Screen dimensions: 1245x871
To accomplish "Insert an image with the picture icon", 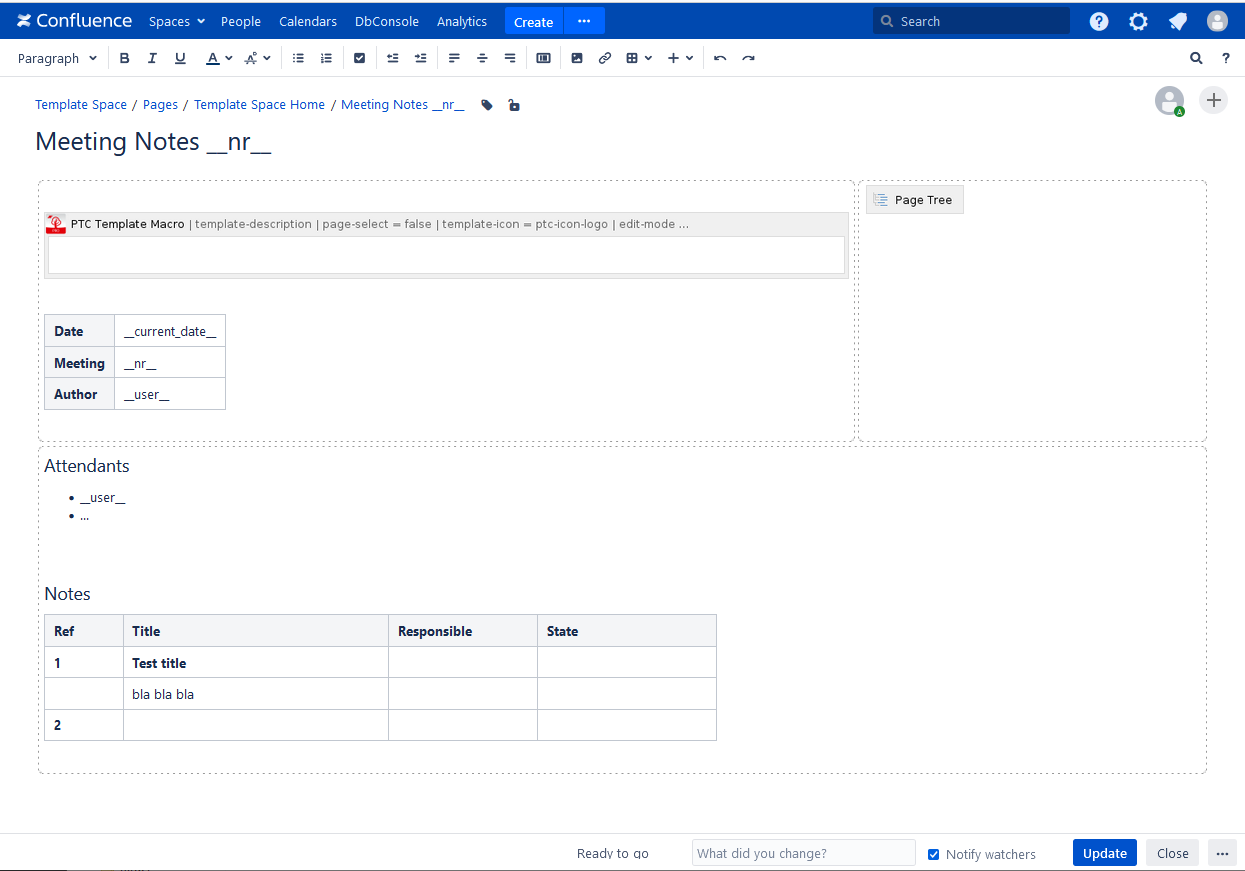I will coord(577,58).
